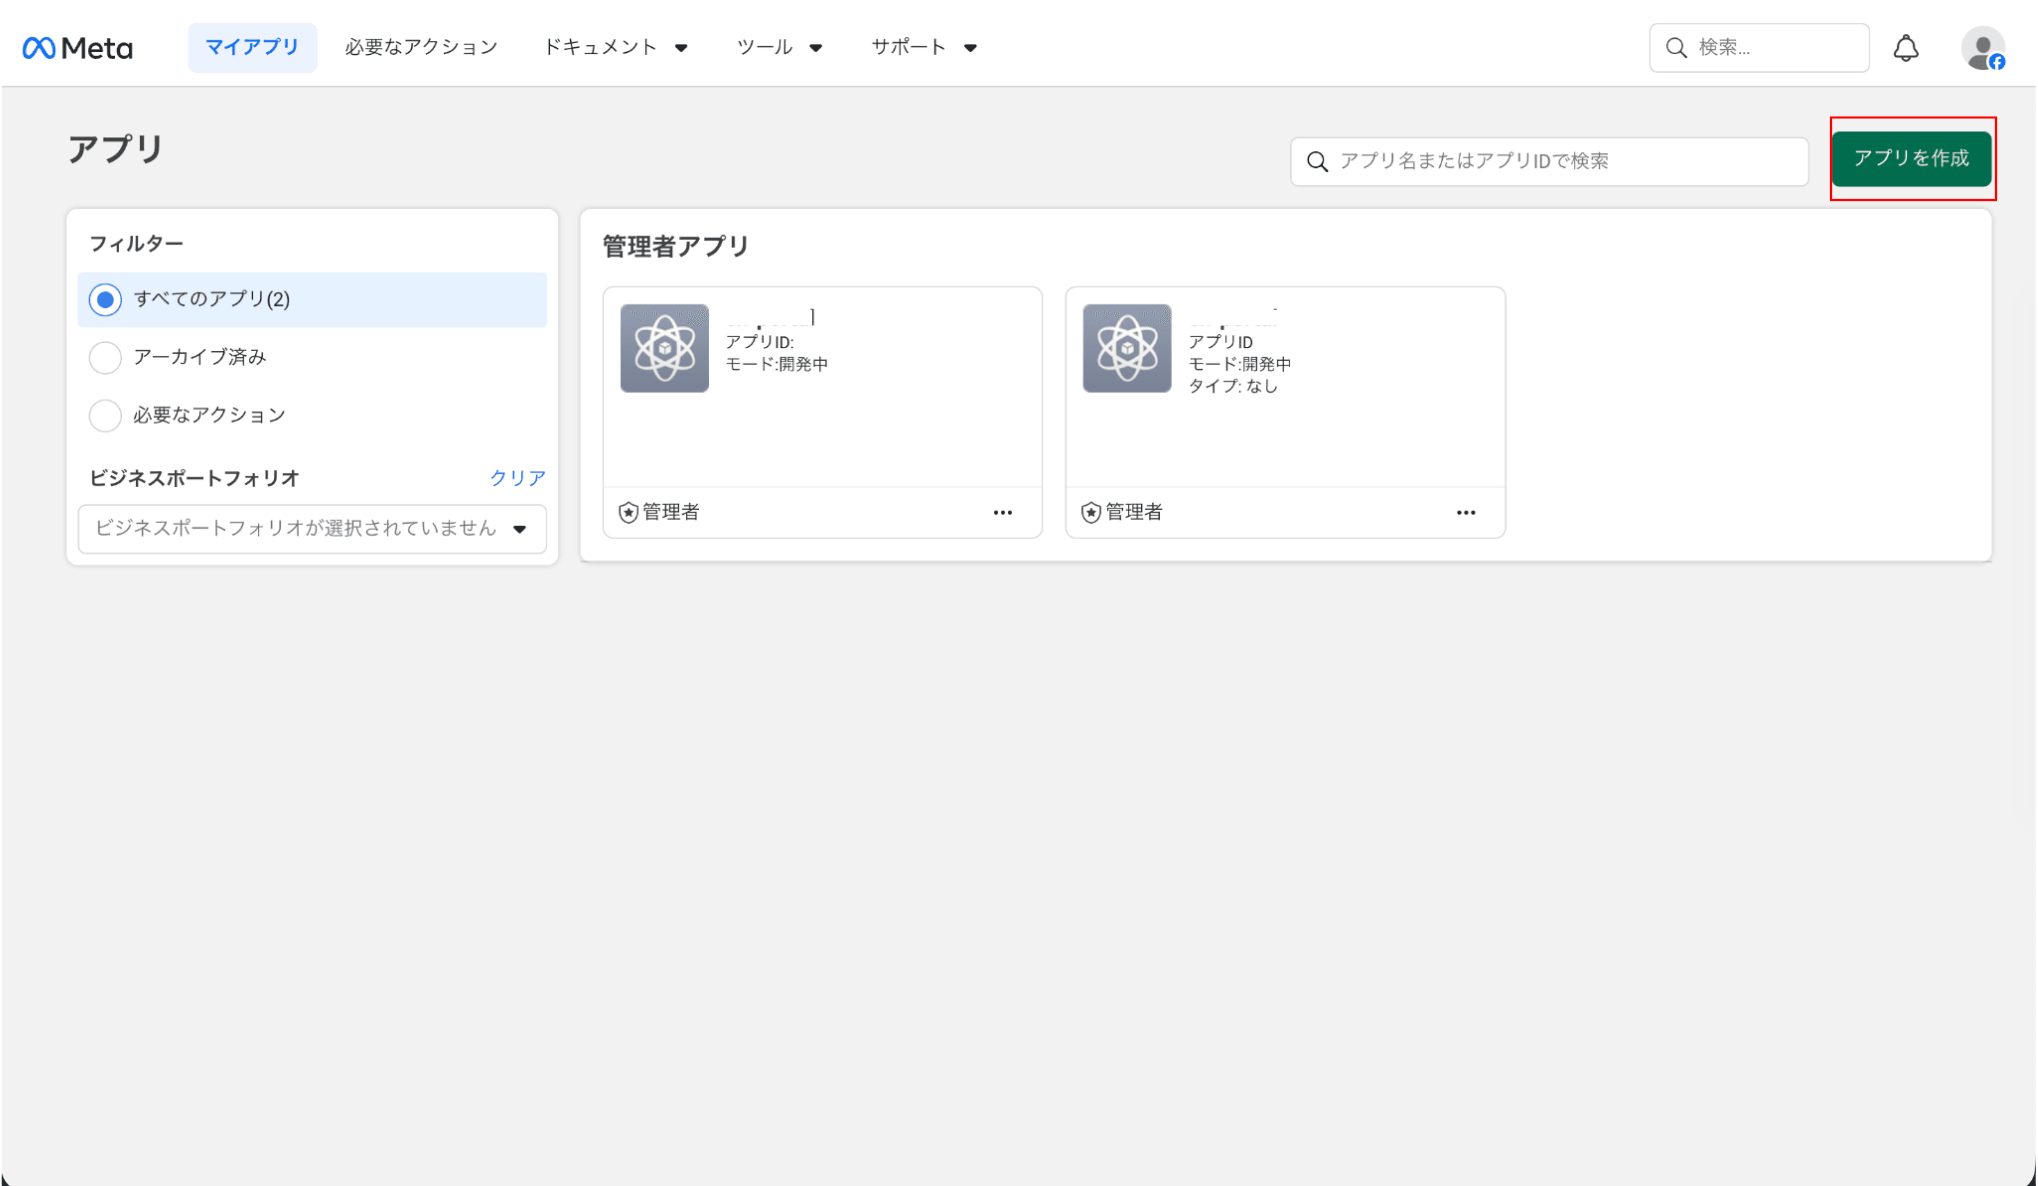Image resolution: width=2038 pixels, height=1186 pixels.
Task: Expand the ドキュメント dropdown
Action: 615,48
